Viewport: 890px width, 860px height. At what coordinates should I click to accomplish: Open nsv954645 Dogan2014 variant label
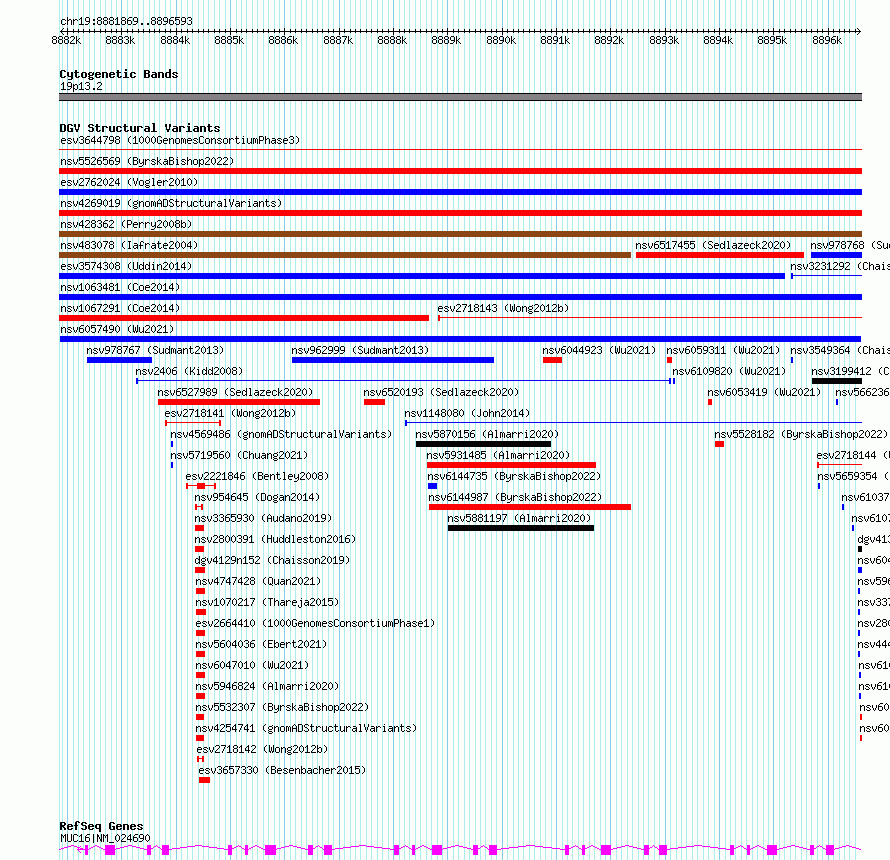(x=257, y=497)
